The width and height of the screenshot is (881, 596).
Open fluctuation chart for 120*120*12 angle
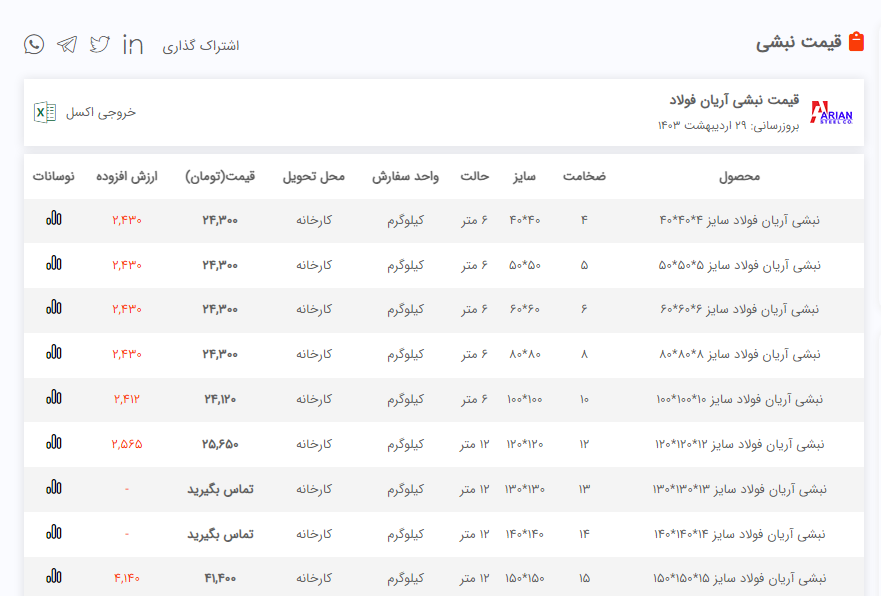tap(54, 442)
